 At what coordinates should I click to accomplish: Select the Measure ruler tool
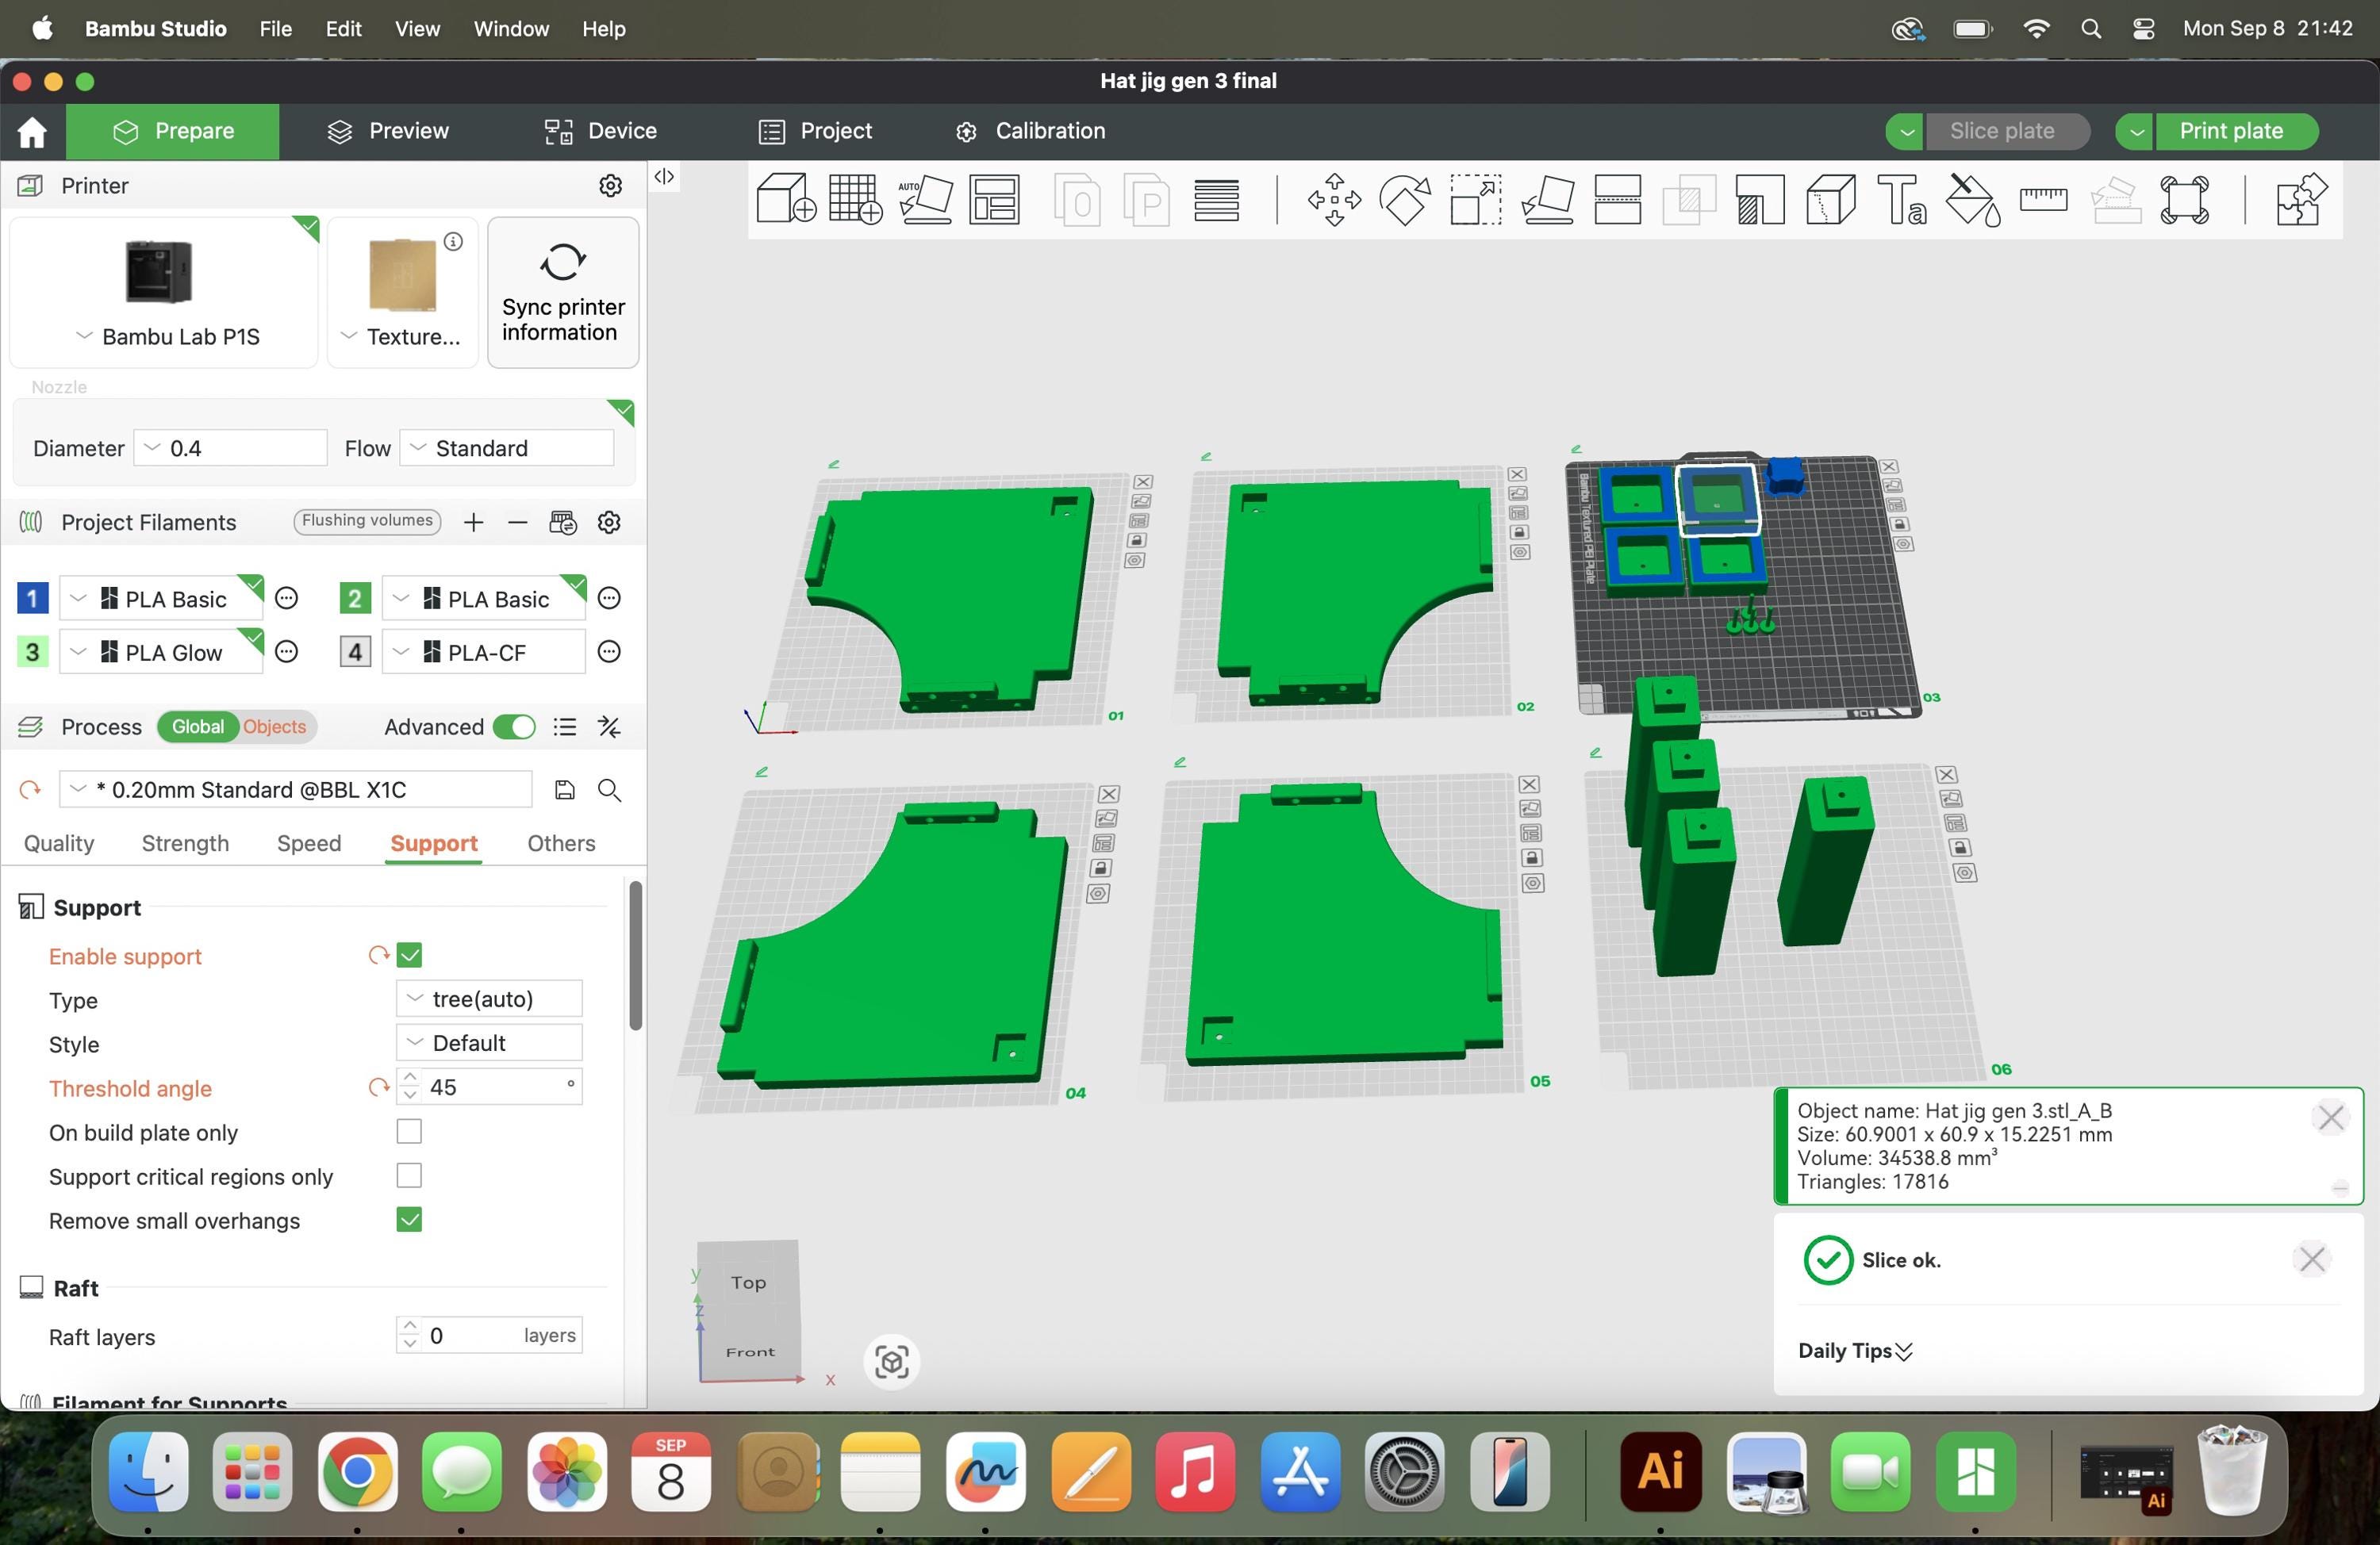[2043, 199]
